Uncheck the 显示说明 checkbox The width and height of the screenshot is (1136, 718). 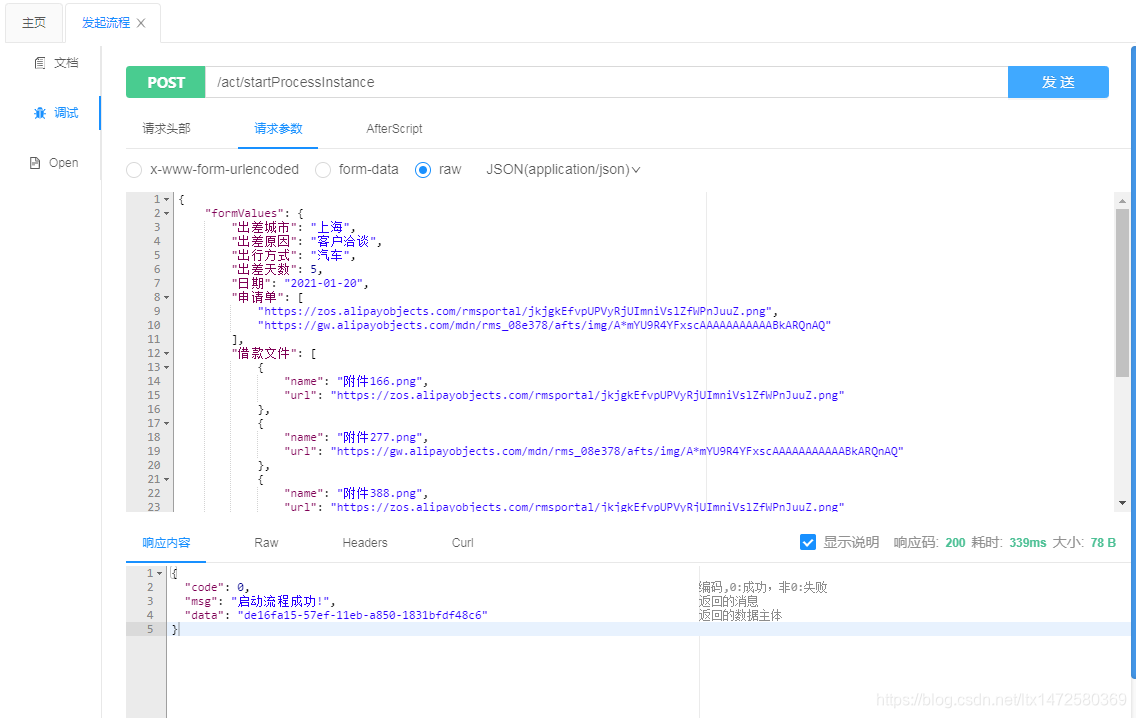click(x=808, y=542)
